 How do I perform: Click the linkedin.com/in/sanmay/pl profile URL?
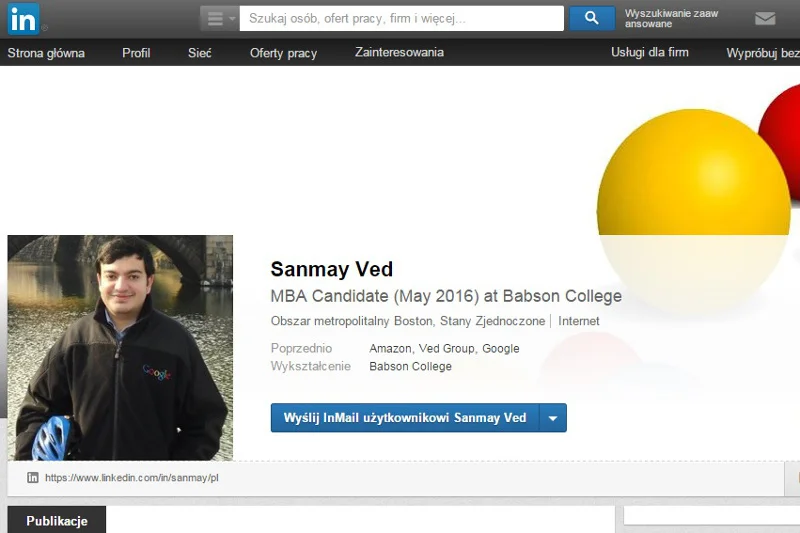click(132, 478)
